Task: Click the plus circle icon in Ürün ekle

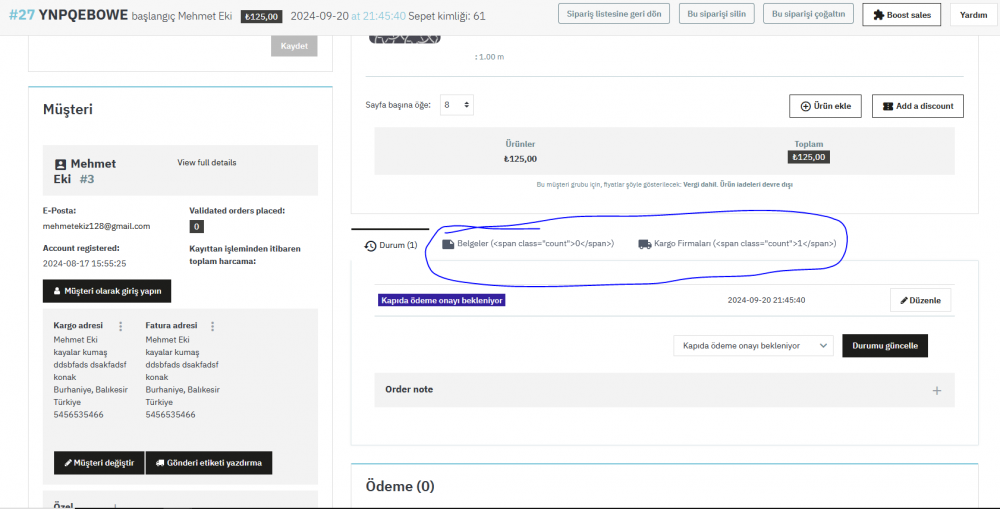Action: (805, 107)
